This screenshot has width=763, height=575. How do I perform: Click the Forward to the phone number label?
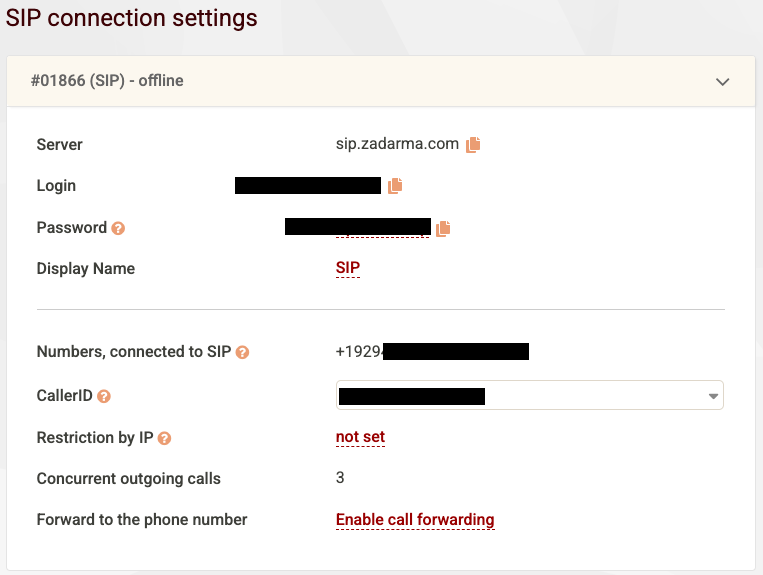[x=142, y=520]
